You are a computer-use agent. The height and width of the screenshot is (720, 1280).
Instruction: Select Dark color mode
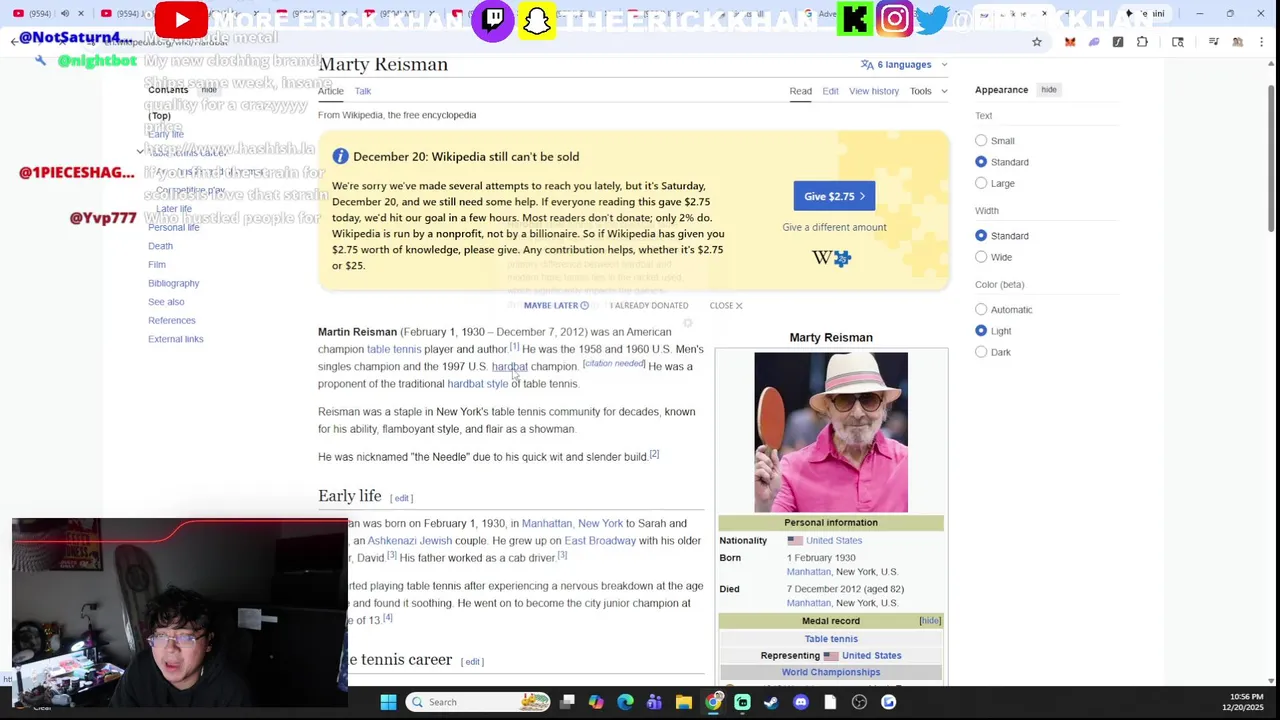click(x=981, y=352)
